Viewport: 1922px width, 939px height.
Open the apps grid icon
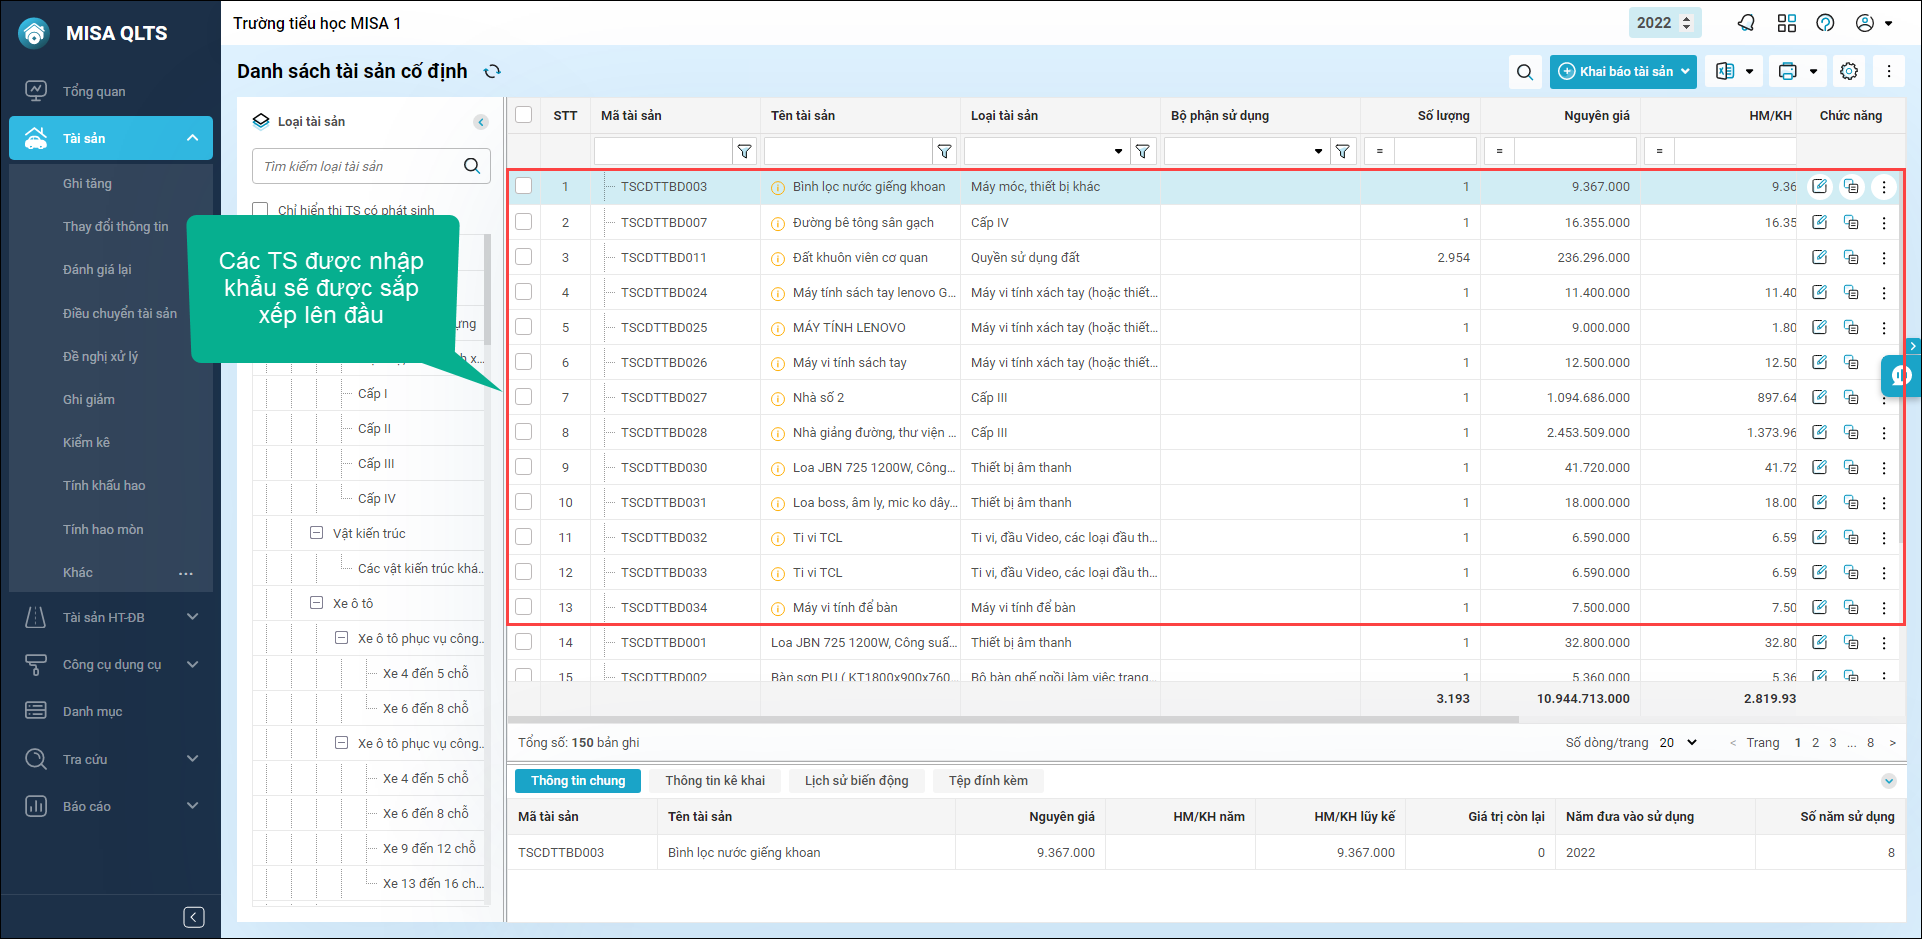click(x=1787, y=23)
